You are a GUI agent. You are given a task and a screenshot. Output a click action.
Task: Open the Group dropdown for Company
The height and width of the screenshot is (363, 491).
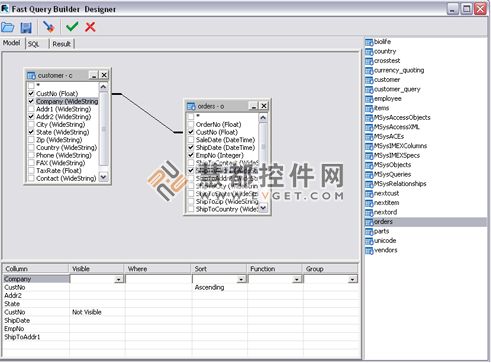[x=352, y=279]
